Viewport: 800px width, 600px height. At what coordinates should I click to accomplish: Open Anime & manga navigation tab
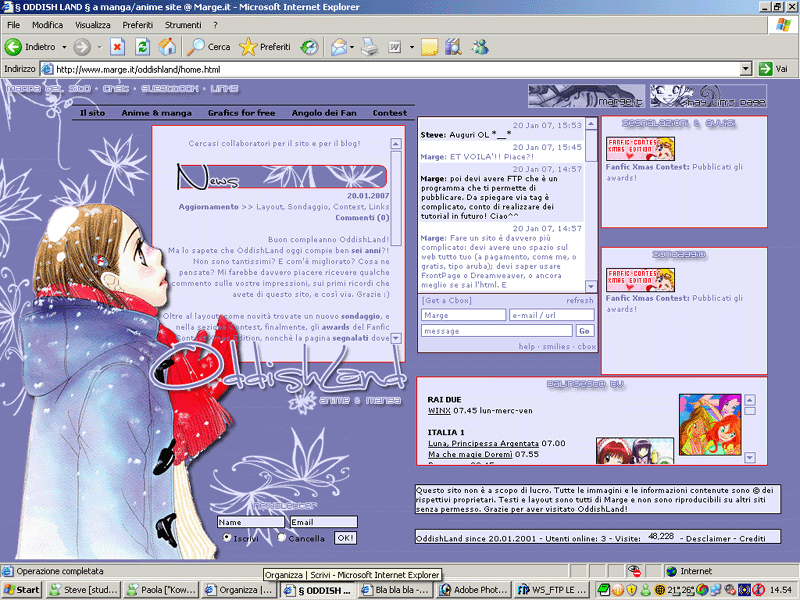[157, 113]
